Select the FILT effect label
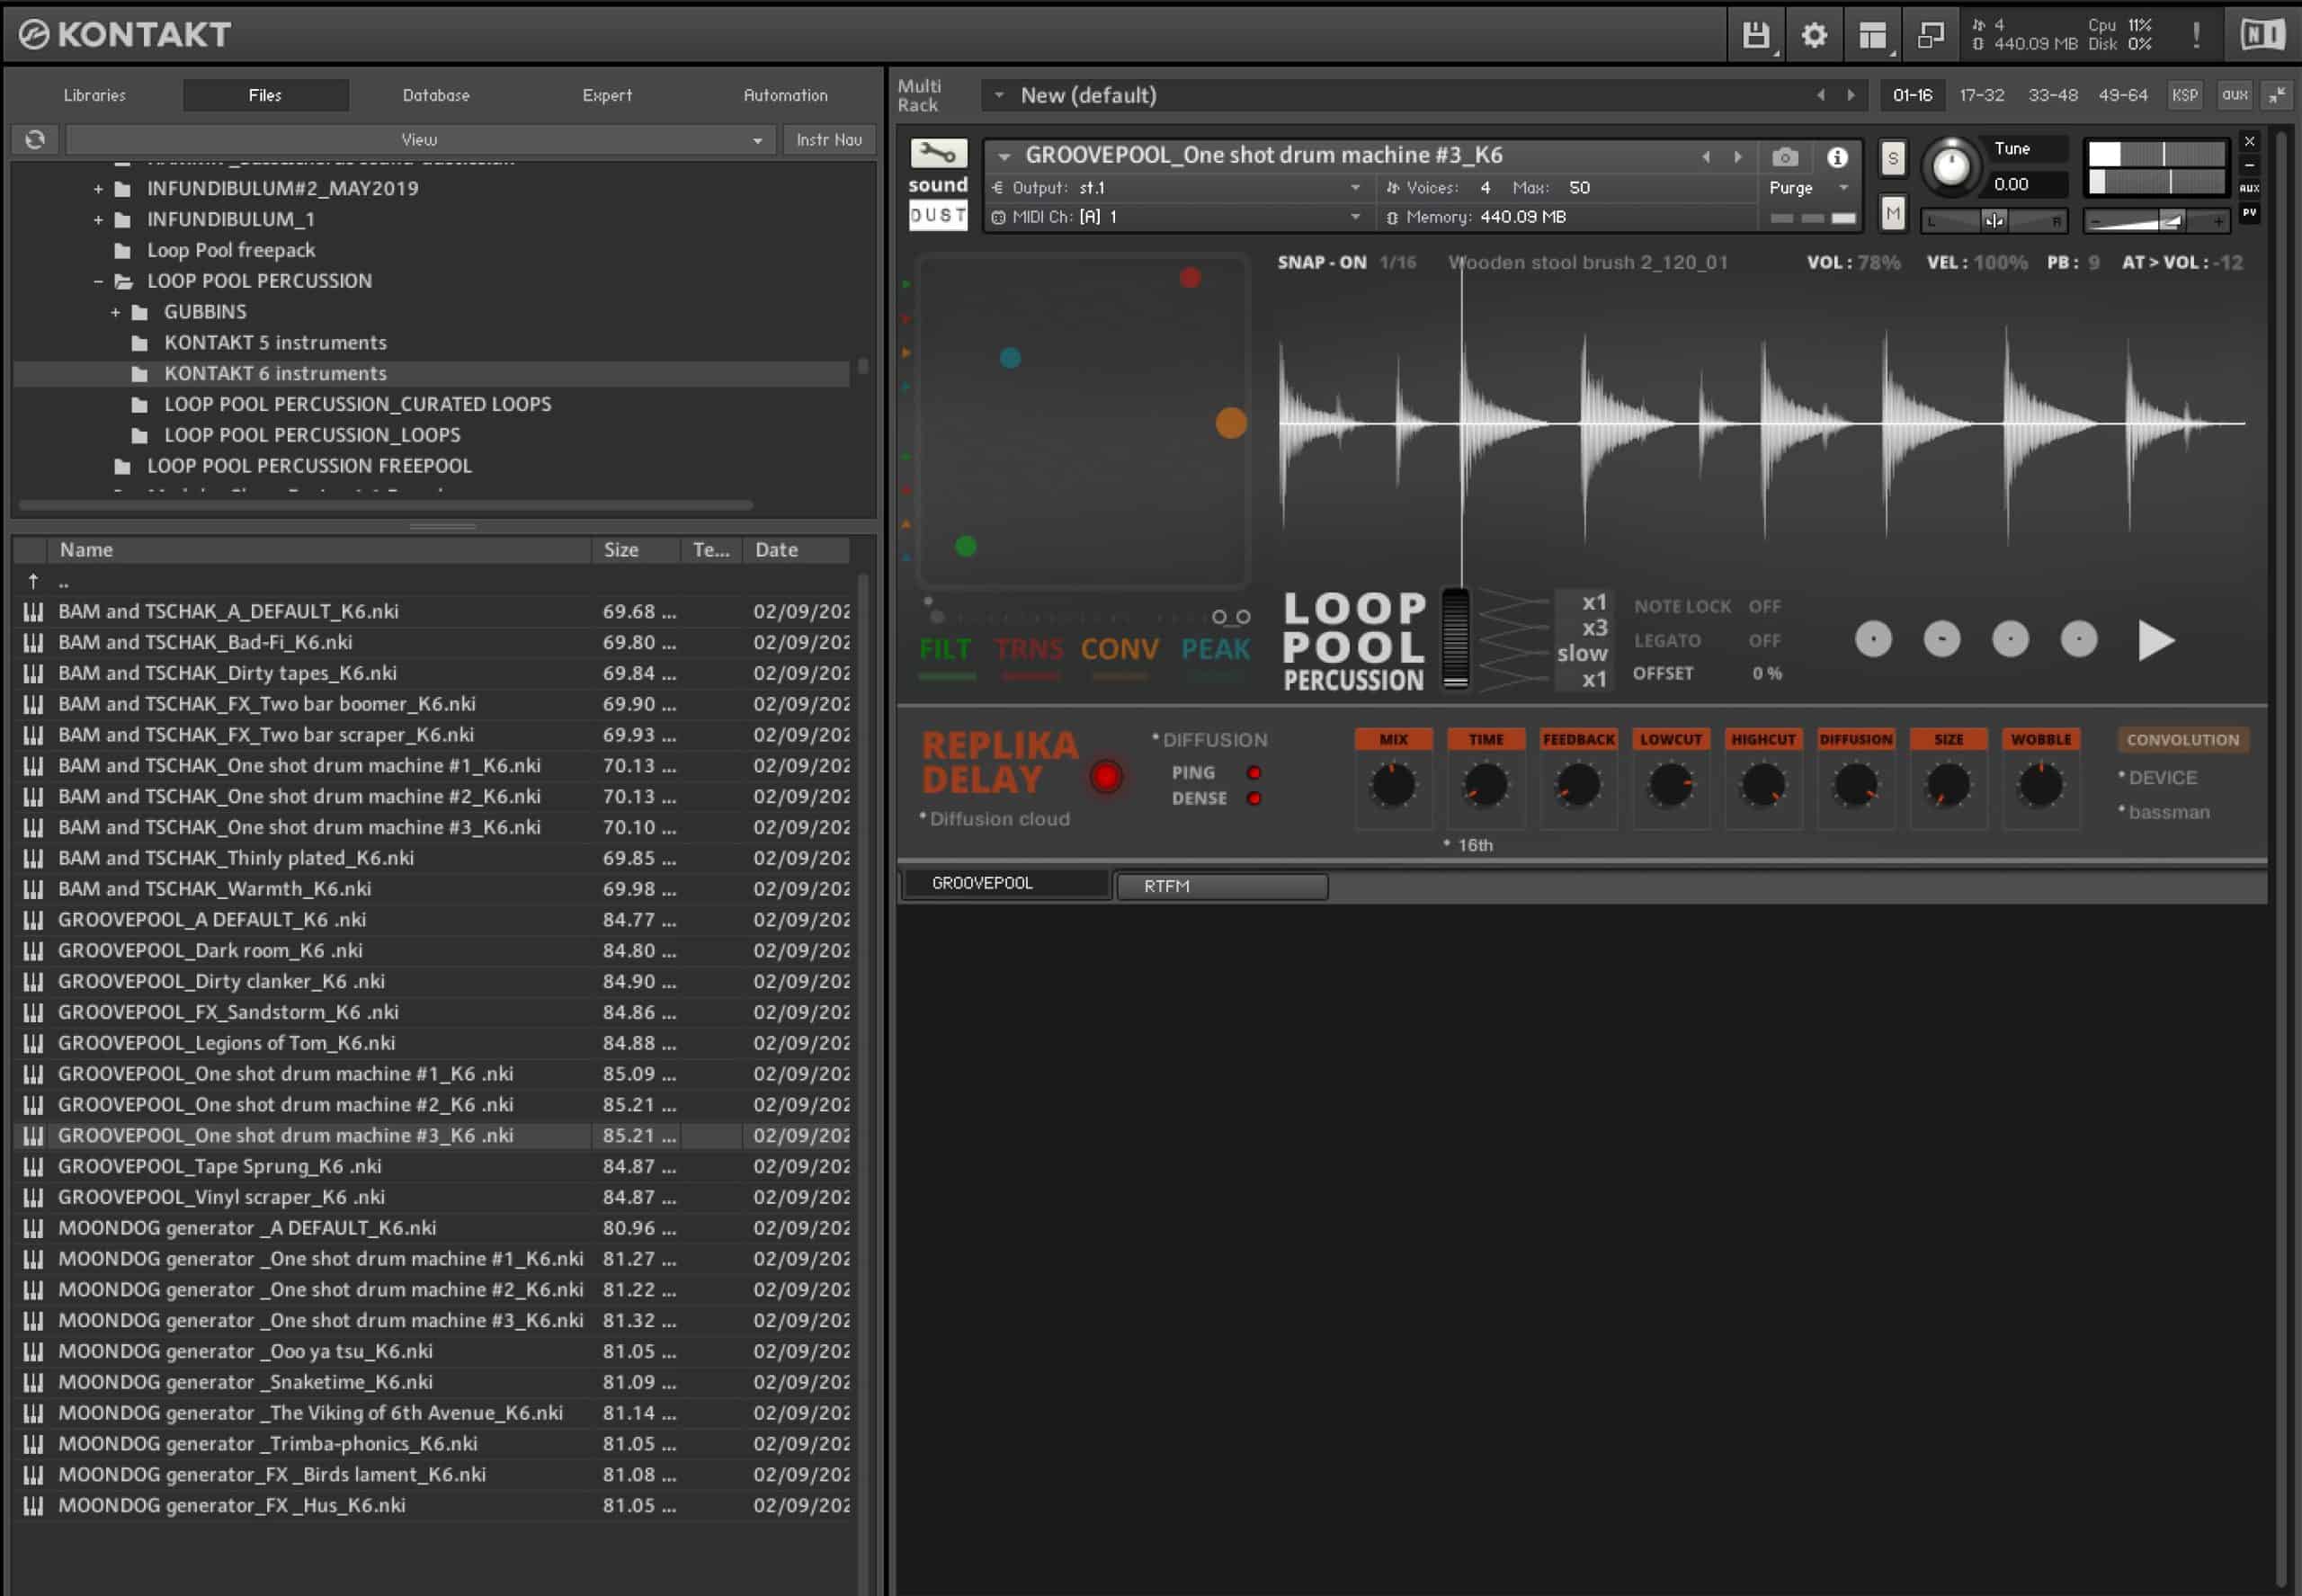 (945, 649)
